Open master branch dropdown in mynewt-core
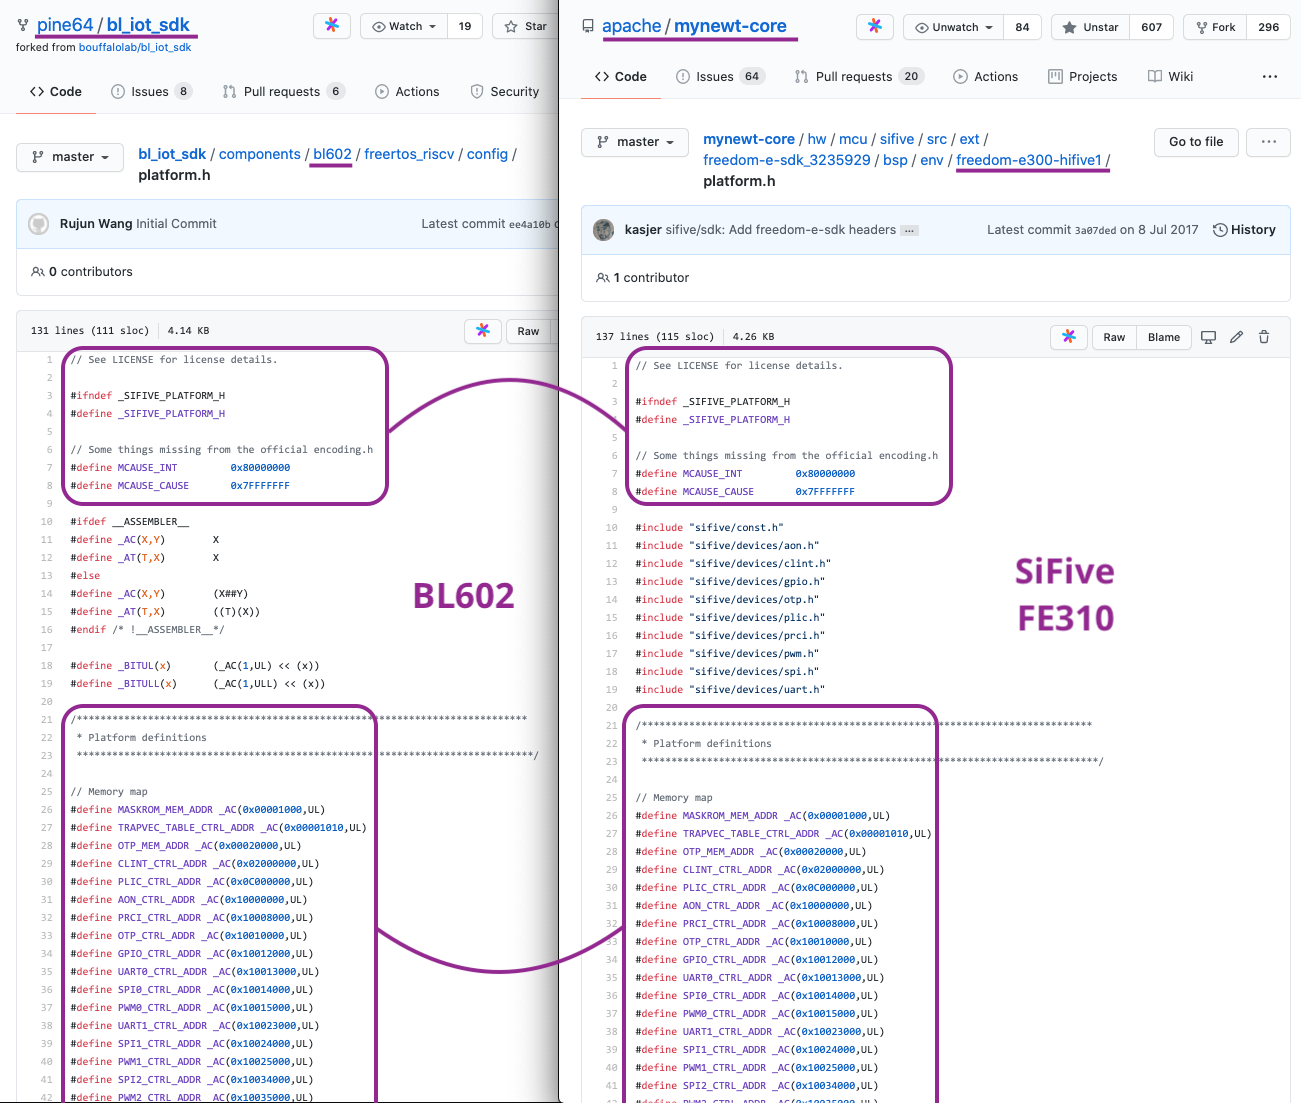This screenshot has width=1301, height=1103. click(635, 142)
